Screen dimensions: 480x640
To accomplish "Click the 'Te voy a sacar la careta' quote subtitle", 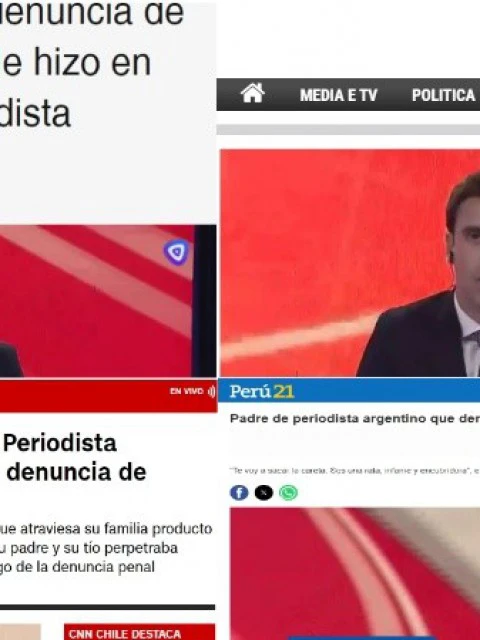I will [x=355, y=471].
